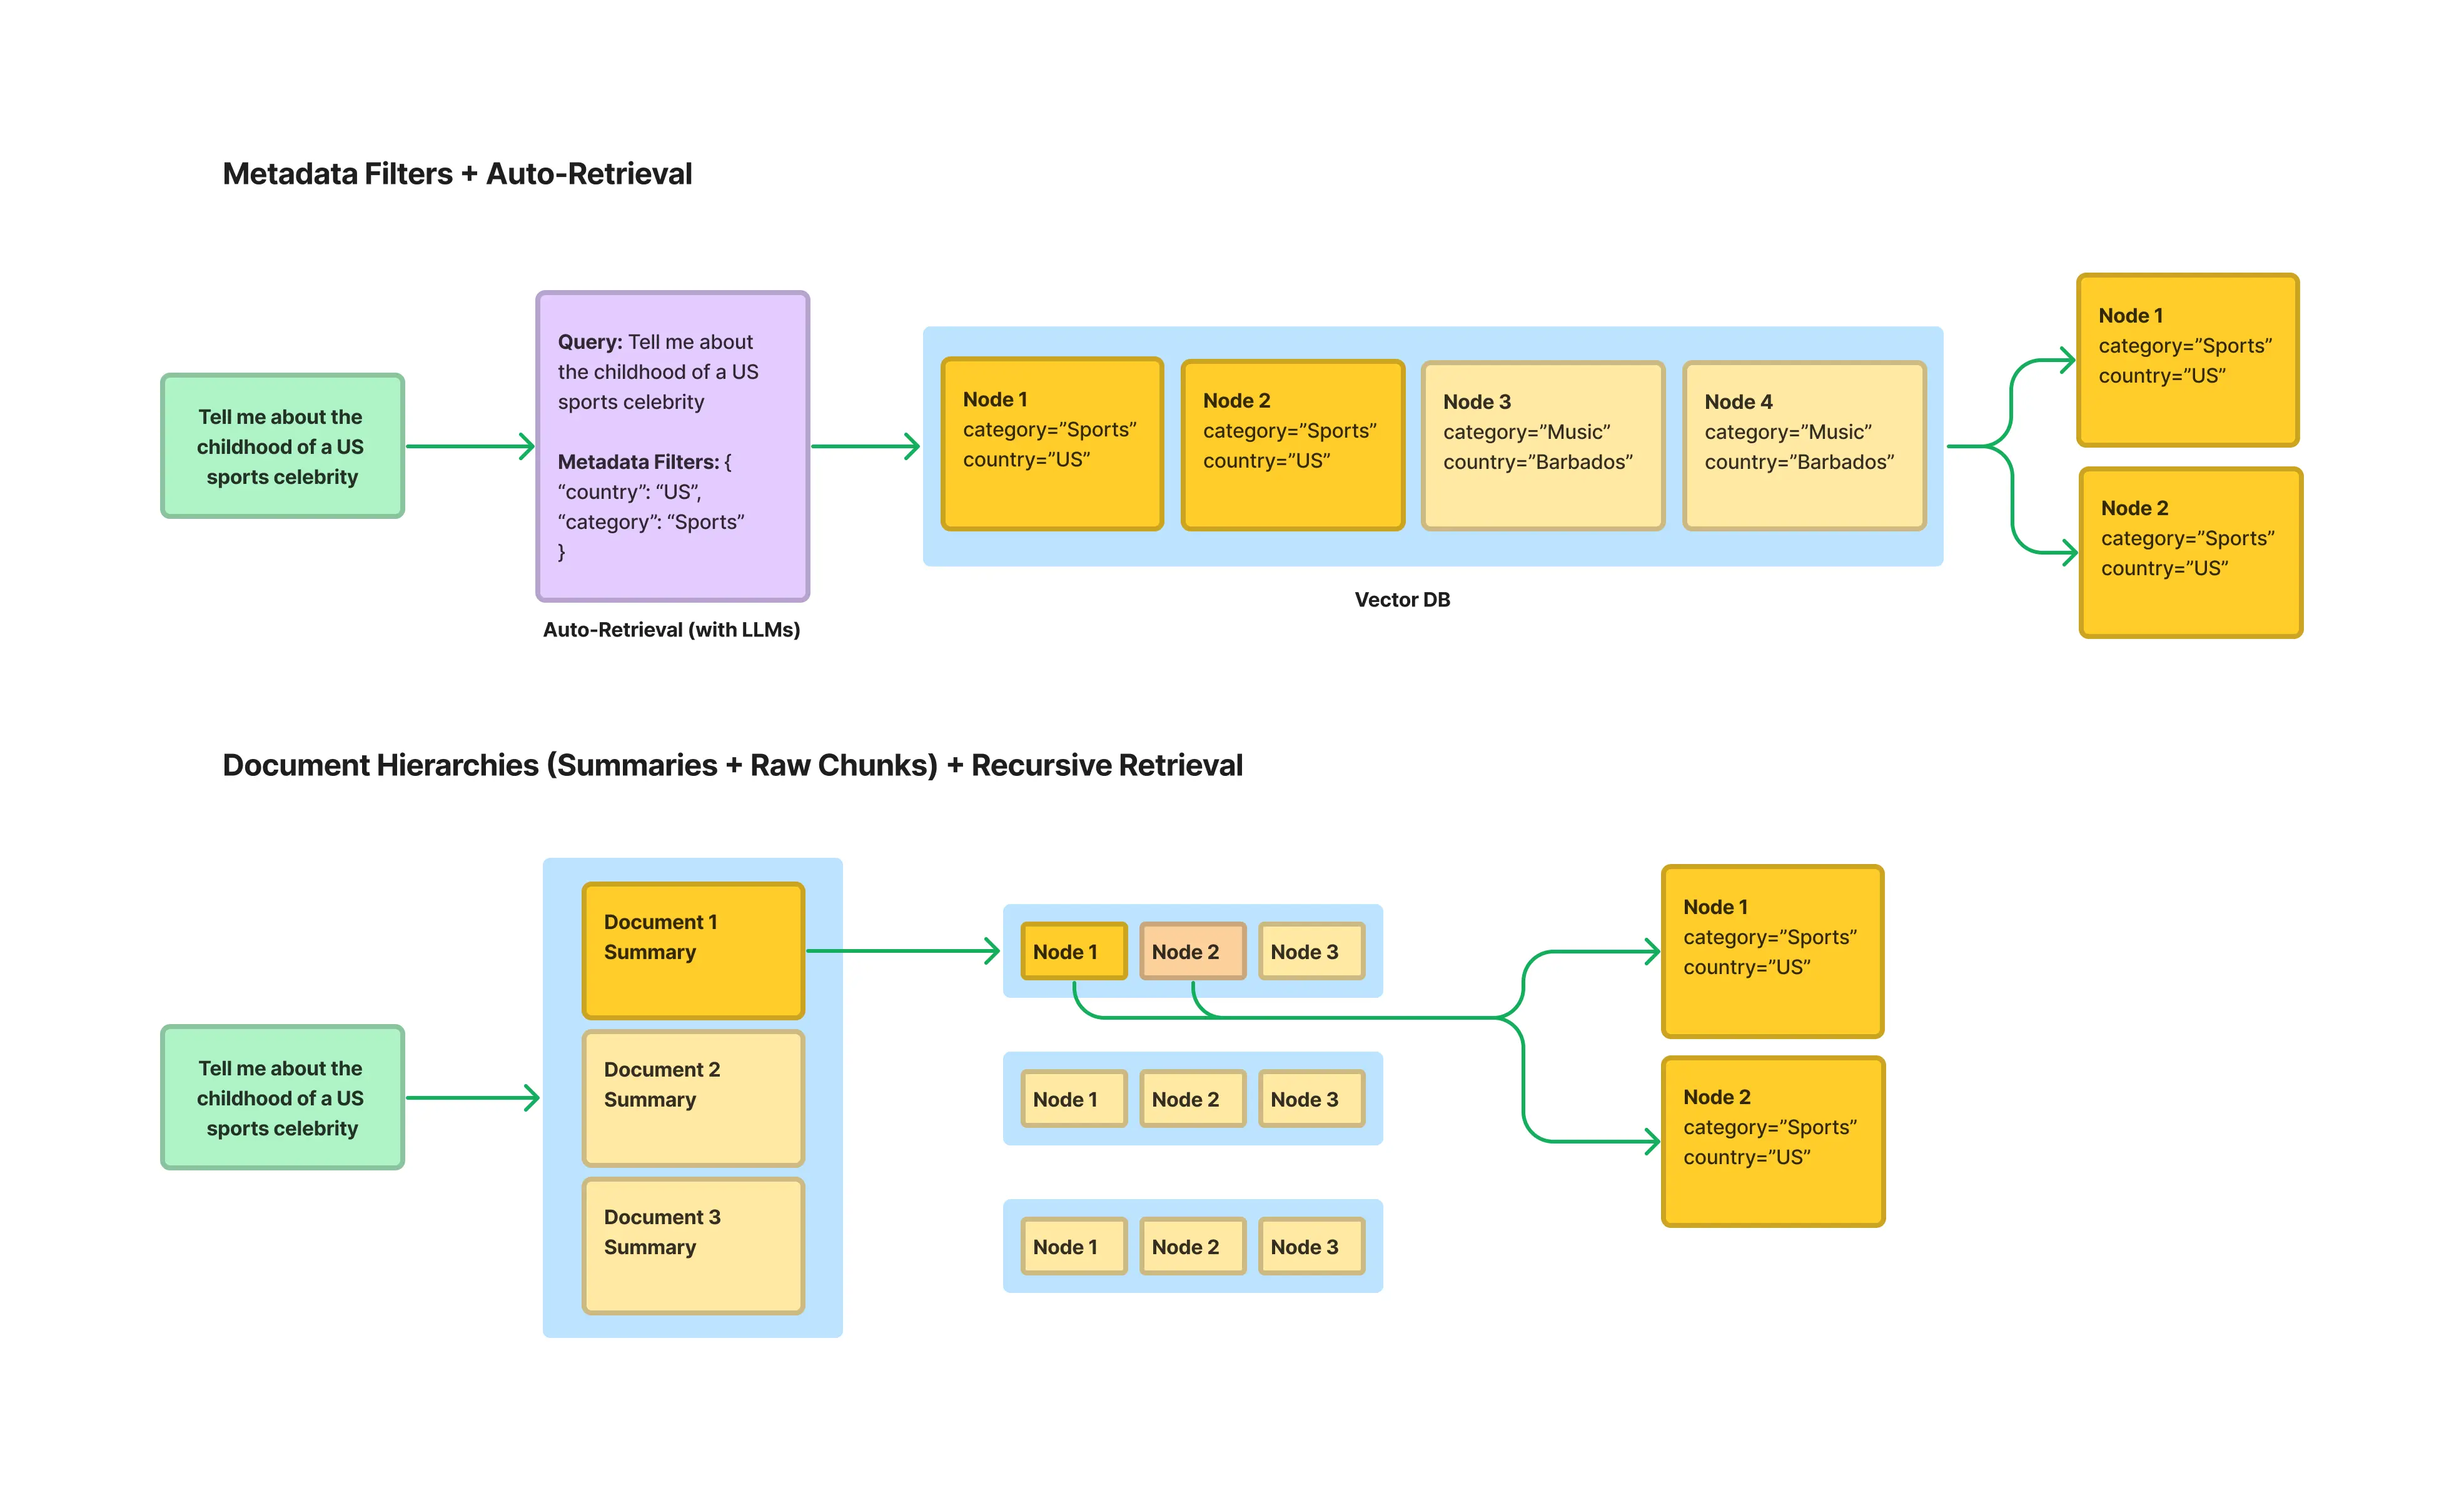Click the Auto-Retrieval (with LLMs) caption

point(671,630)
